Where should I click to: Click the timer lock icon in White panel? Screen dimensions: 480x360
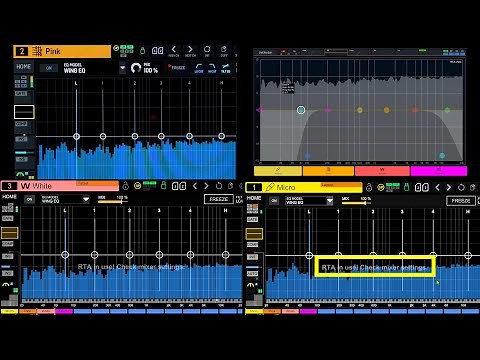pyautogui.click(x=126, y=186)
